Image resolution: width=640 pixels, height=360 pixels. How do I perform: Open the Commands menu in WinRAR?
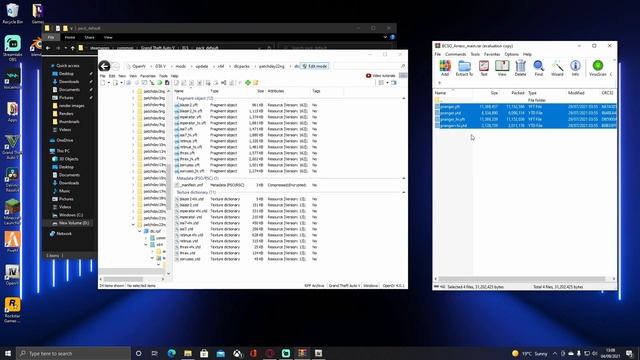456,54
